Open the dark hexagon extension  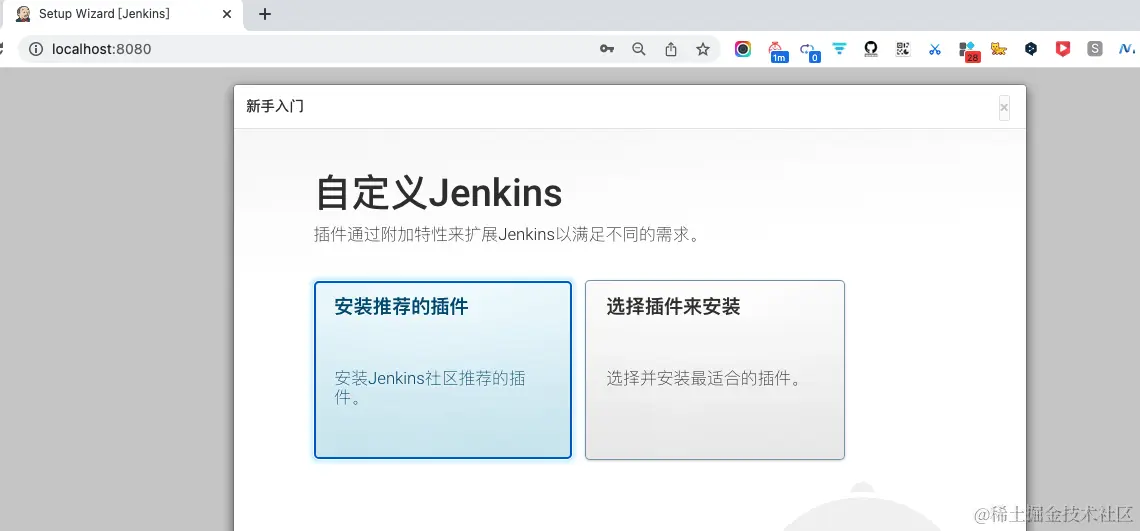click(x=1031, y=49)
